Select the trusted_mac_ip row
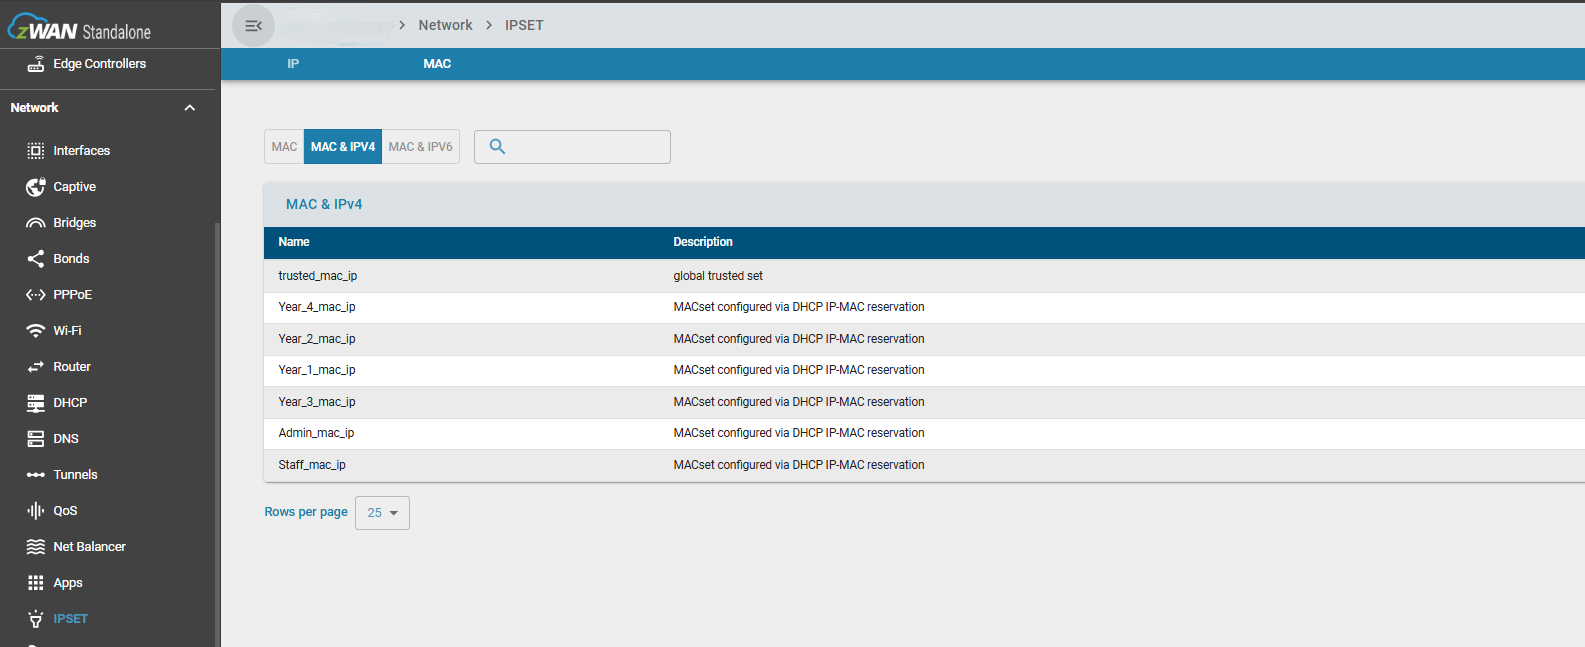This screenshot has width=1585, height=647. 924,276
